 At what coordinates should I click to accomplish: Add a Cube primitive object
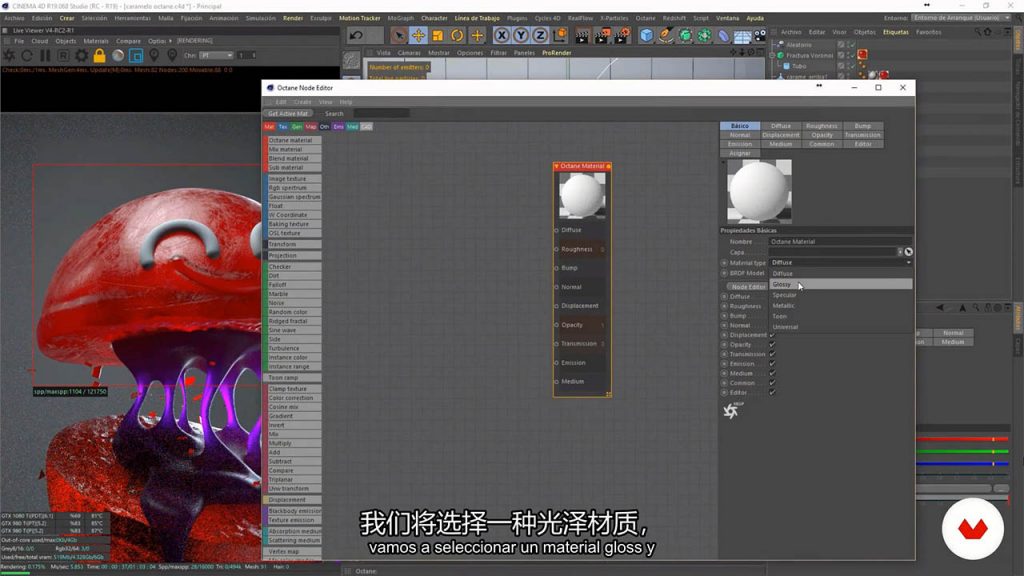tap(646, 35)
